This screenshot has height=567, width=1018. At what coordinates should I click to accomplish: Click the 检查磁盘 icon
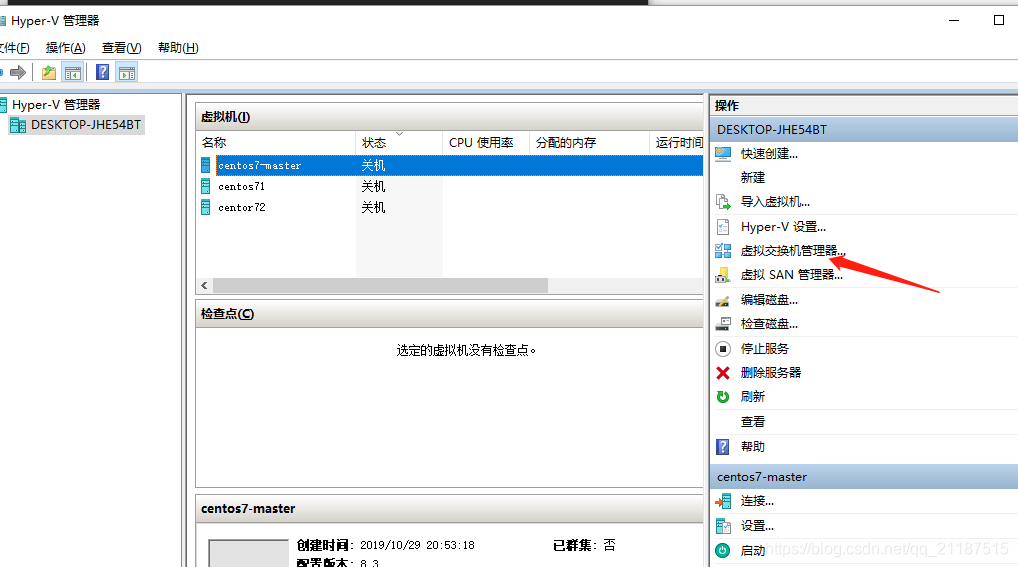pyautogui.click(x=723, y=323)
